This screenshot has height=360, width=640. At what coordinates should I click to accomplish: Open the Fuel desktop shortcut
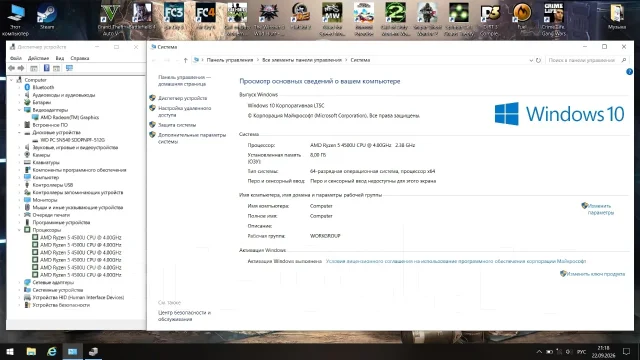click(x=522, y=16)
